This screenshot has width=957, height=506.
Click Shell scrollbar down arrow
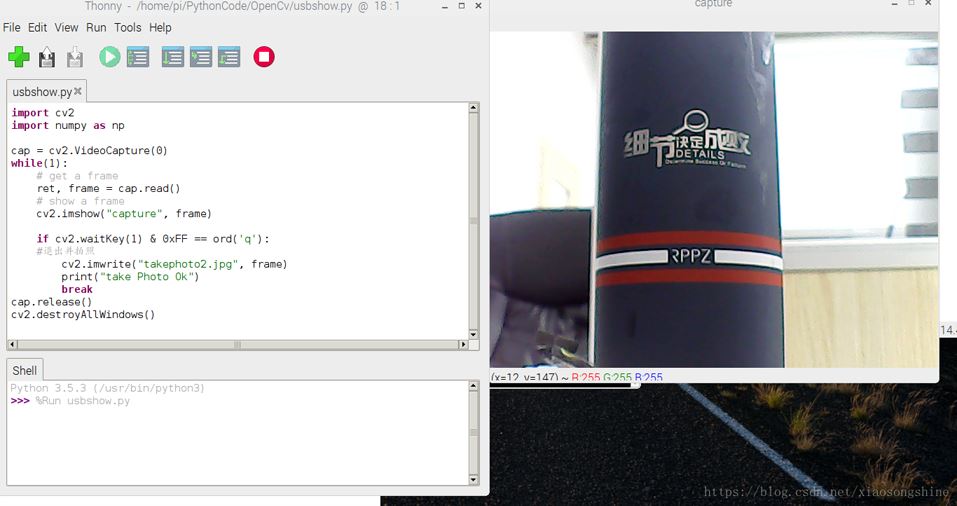[x=473, y=480]
